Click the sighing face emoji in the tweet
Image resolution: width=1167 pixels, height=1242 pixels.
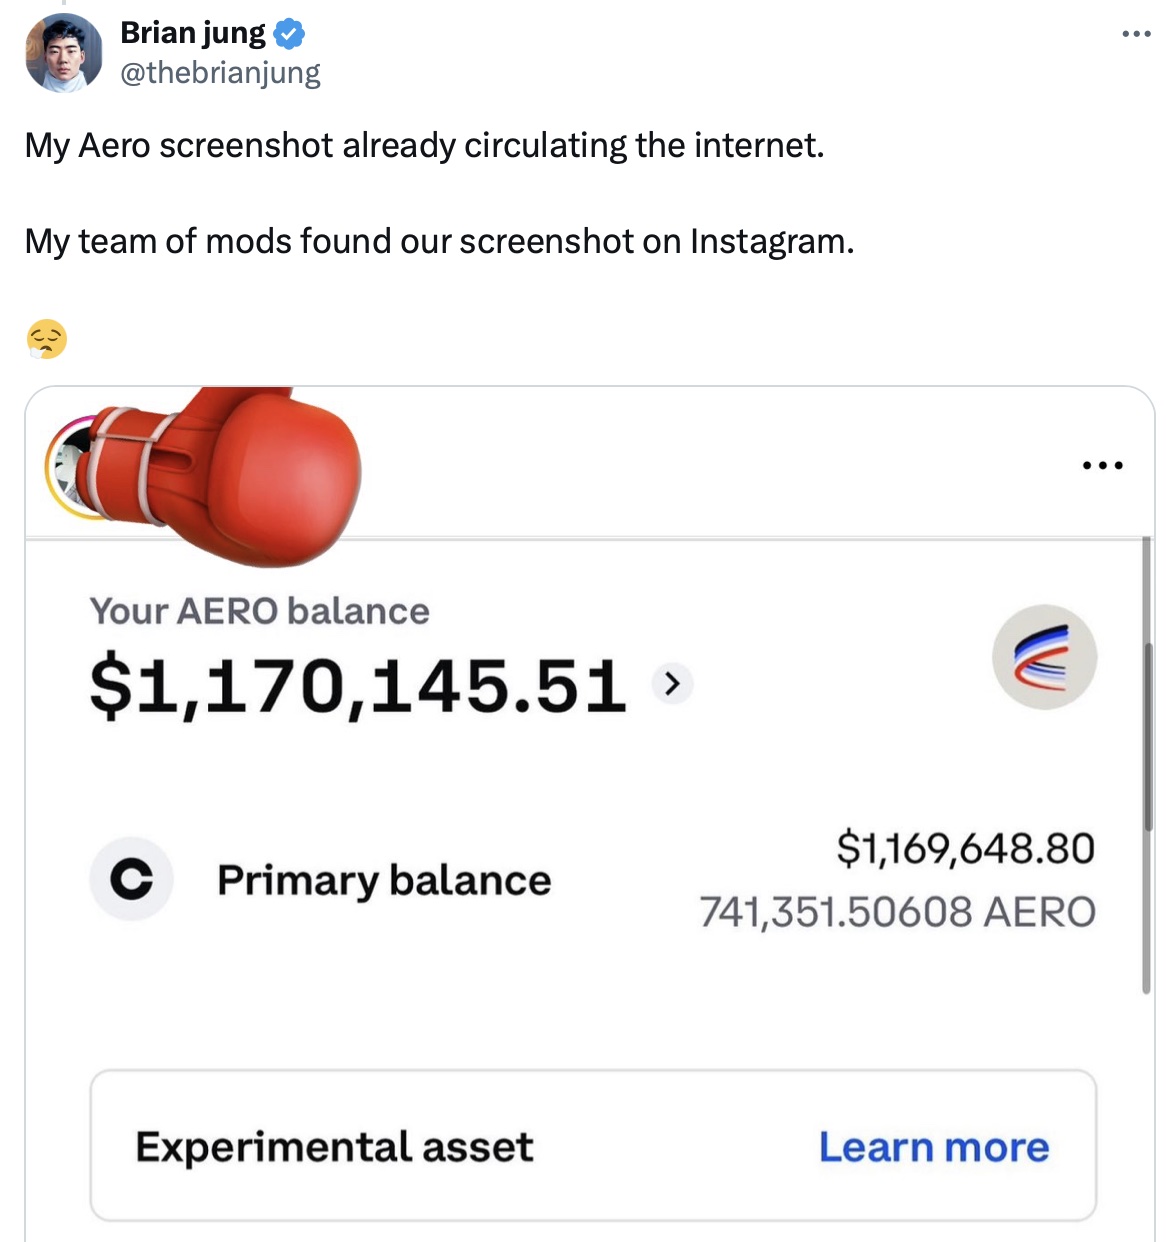click(x=46, y=340)
